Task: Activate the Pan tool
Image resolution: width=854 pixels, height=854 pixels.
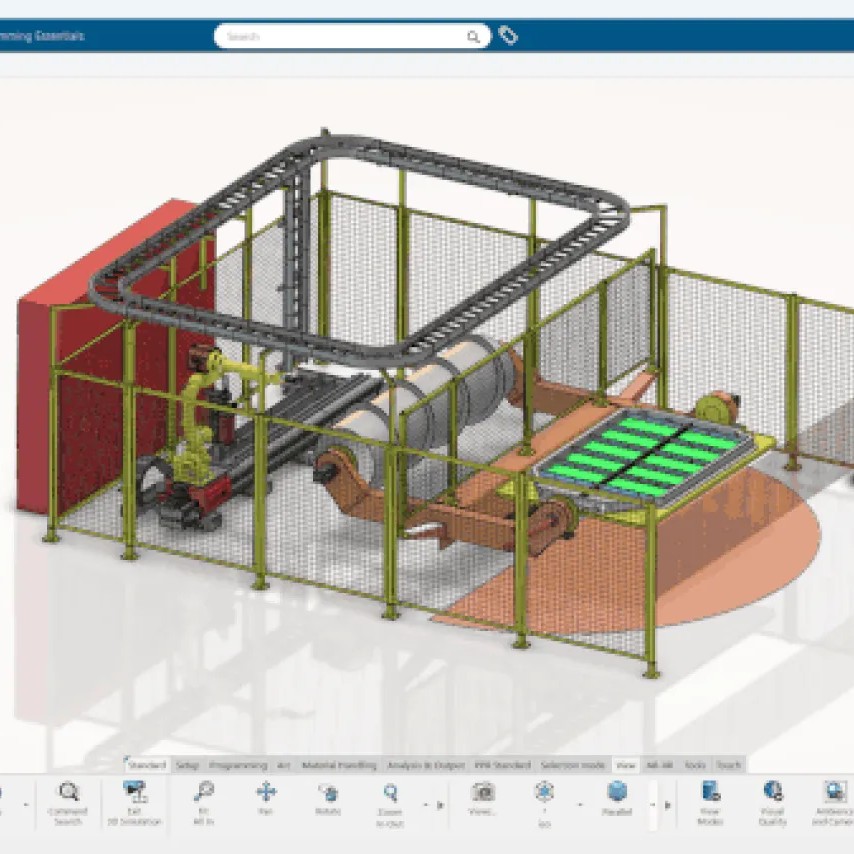Action: pyautogui.click(x=266, y=793)
